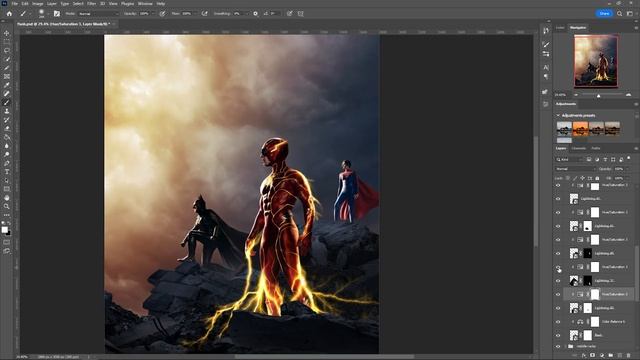Click Navigator zoom out small mountain
Viewport: 640px width, 360px height.
(576, 95)
